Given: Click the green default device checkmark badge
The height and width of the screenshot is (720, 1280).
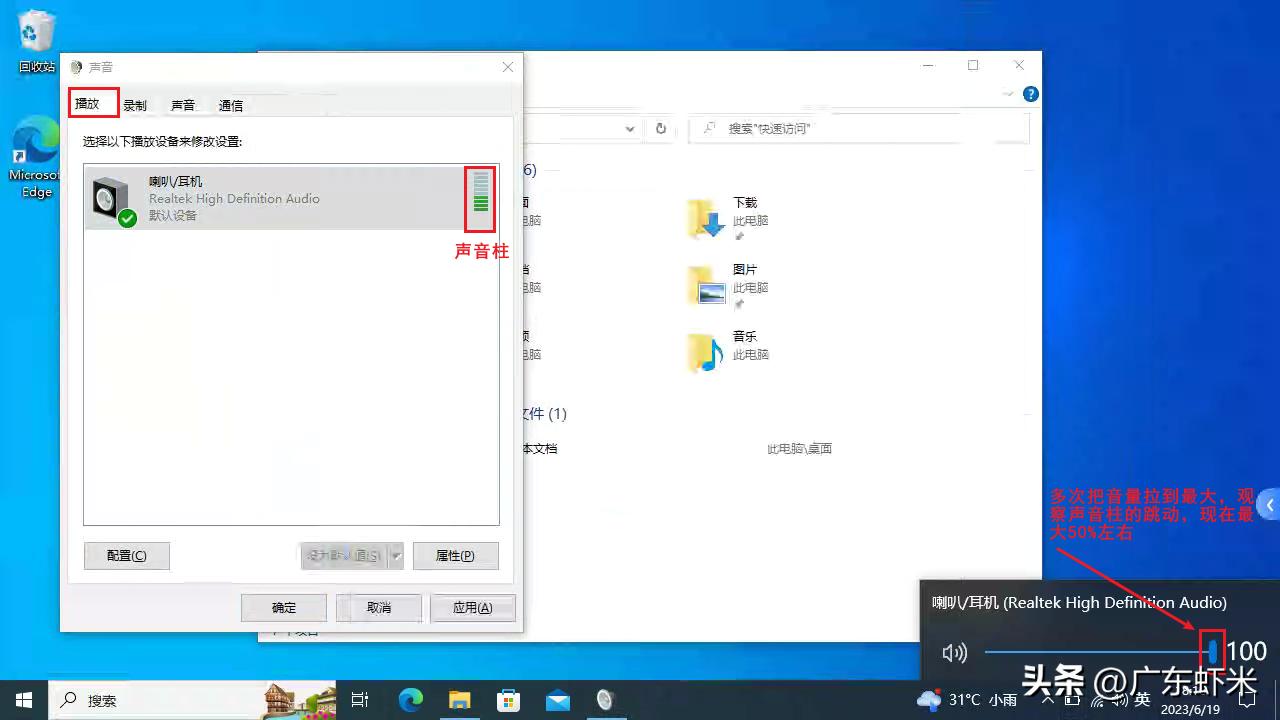Looking at the screenshot, I should 128,217.
